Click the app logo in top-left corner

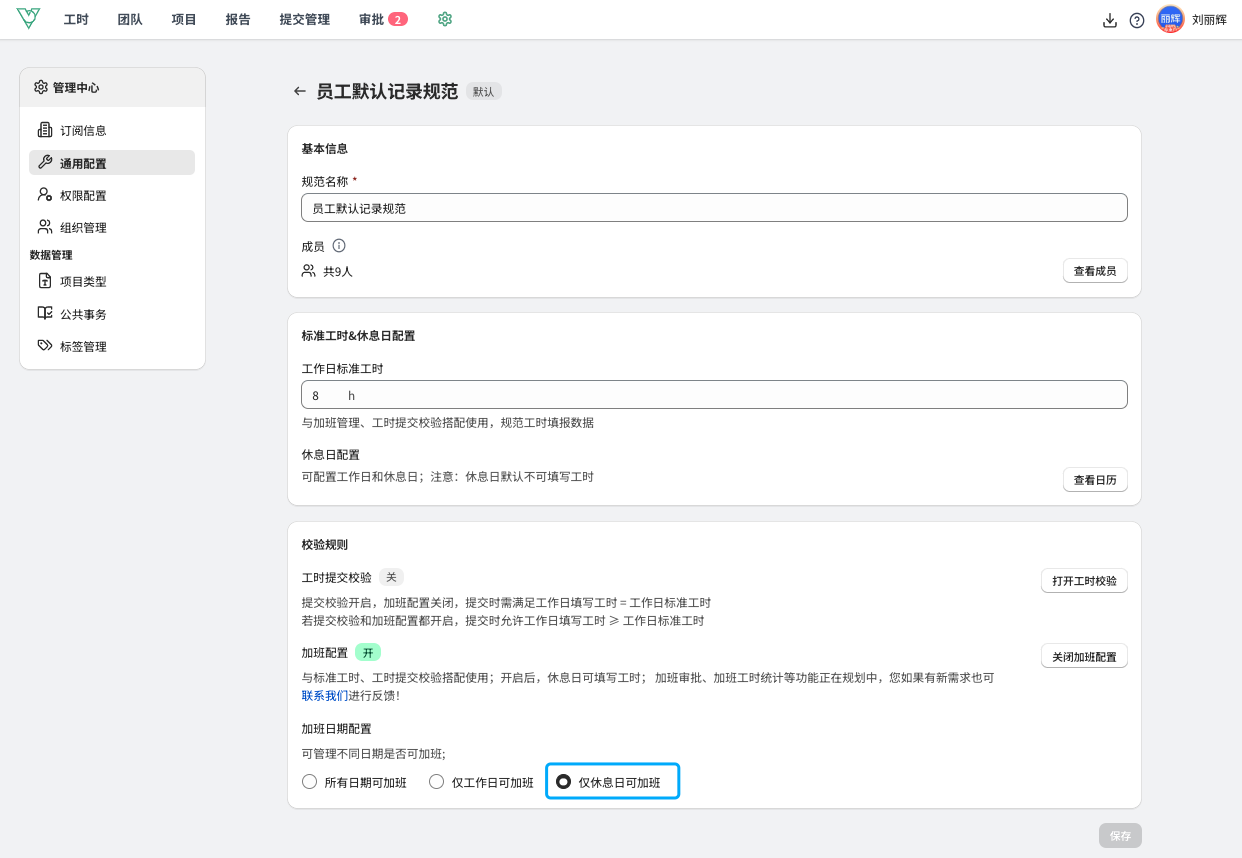tap(28, 19)
